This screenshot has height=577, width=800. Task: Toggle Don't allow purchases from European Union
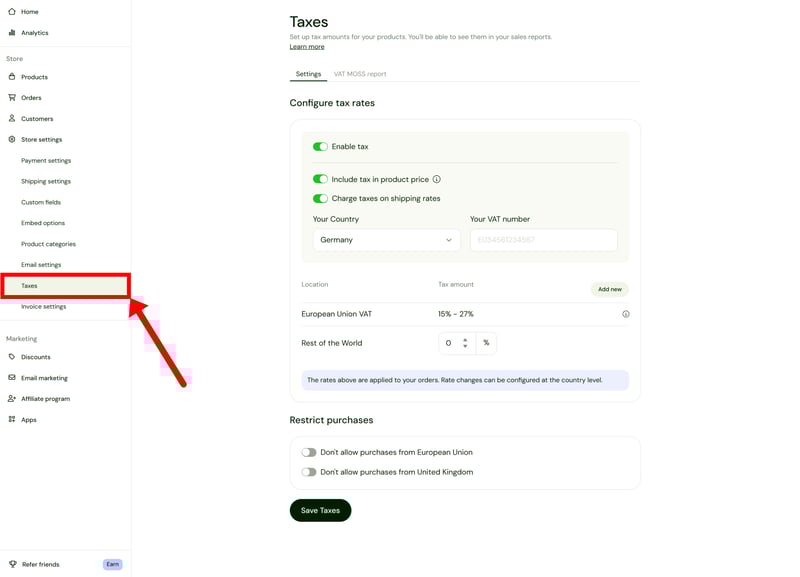(309, 453)
